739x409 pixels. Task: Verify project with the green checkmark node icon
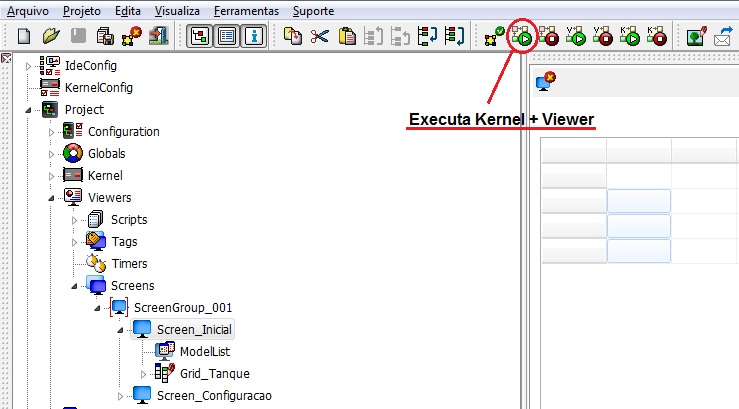(x=494, y=36)
